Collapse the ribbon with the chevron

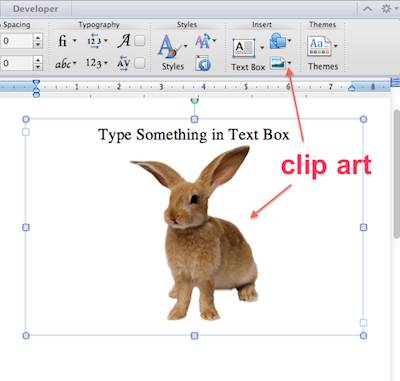pyautogui.click(x=367, y=9)
